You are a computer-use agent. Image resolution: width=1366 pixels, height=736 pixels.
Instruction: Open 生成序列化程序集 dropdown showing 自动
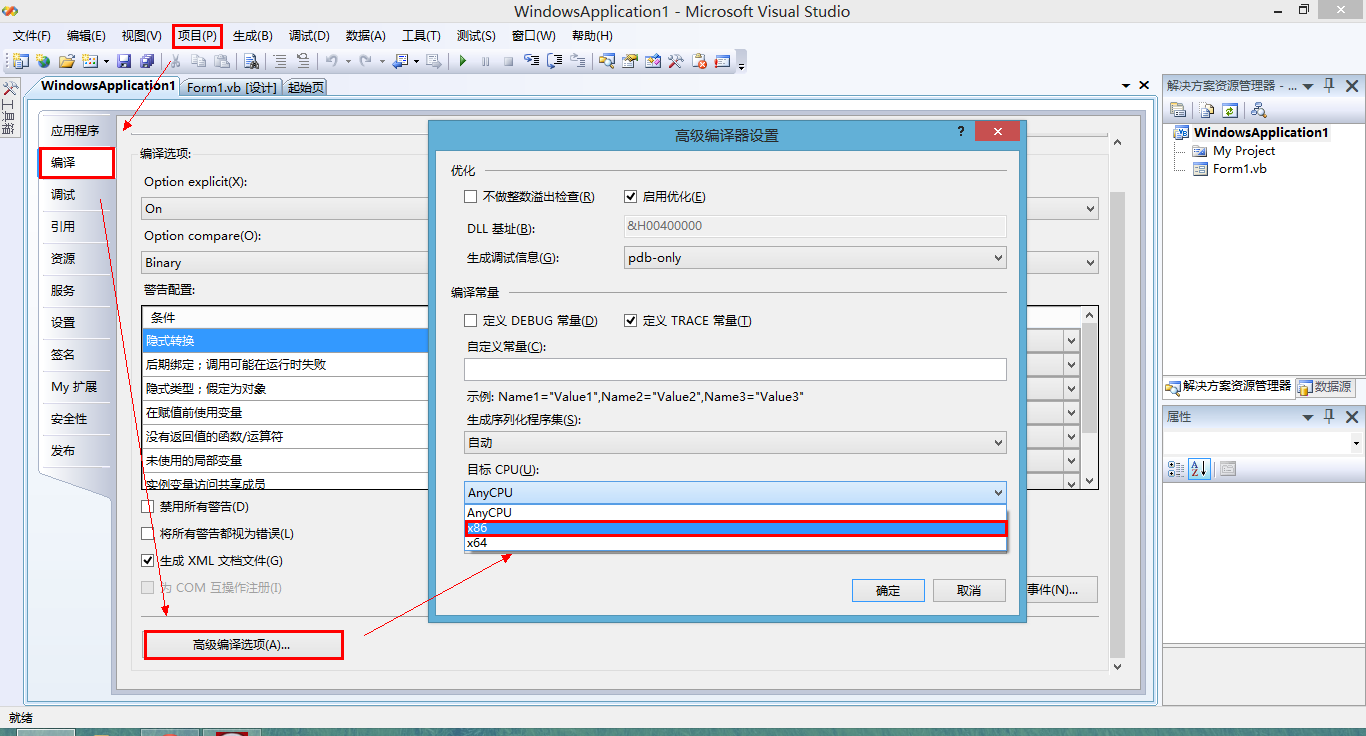[735, 442]
